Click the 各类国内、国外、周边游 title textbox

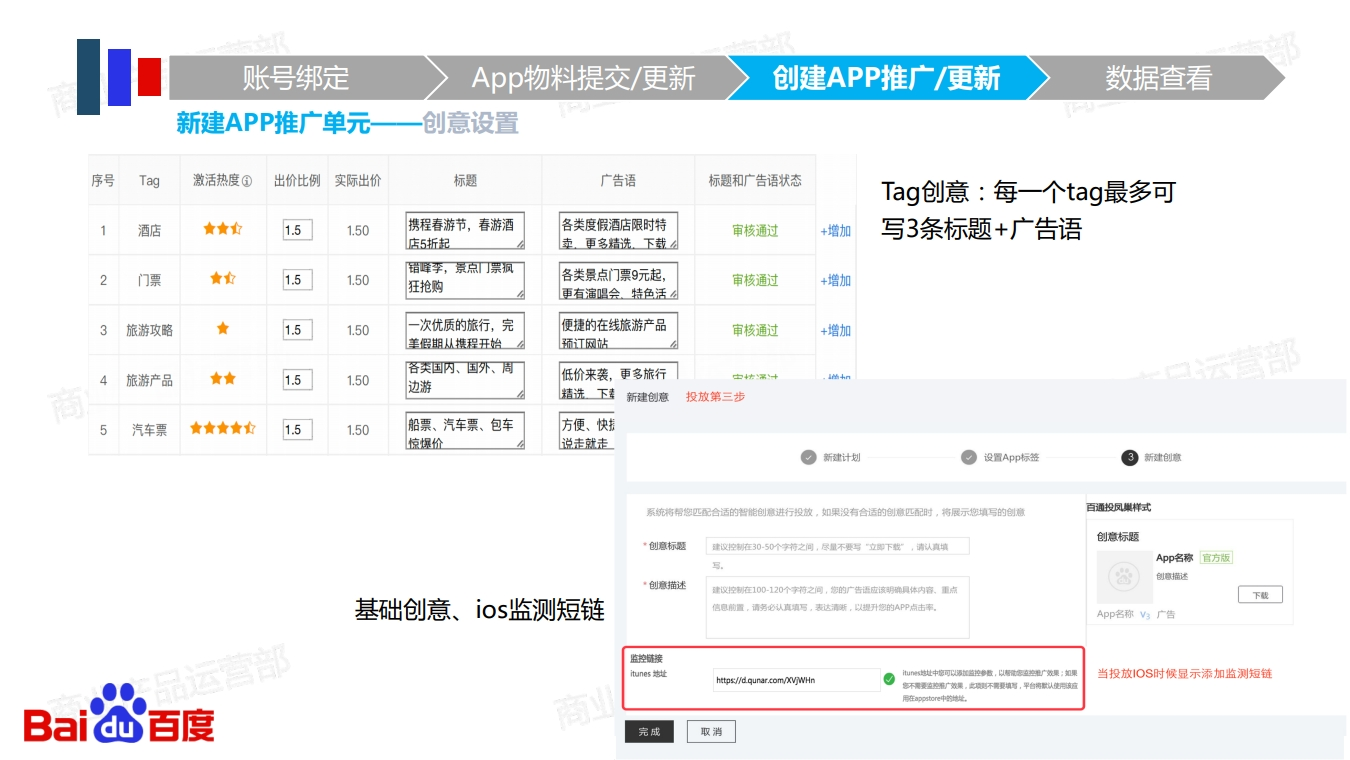tap(465, 380)
